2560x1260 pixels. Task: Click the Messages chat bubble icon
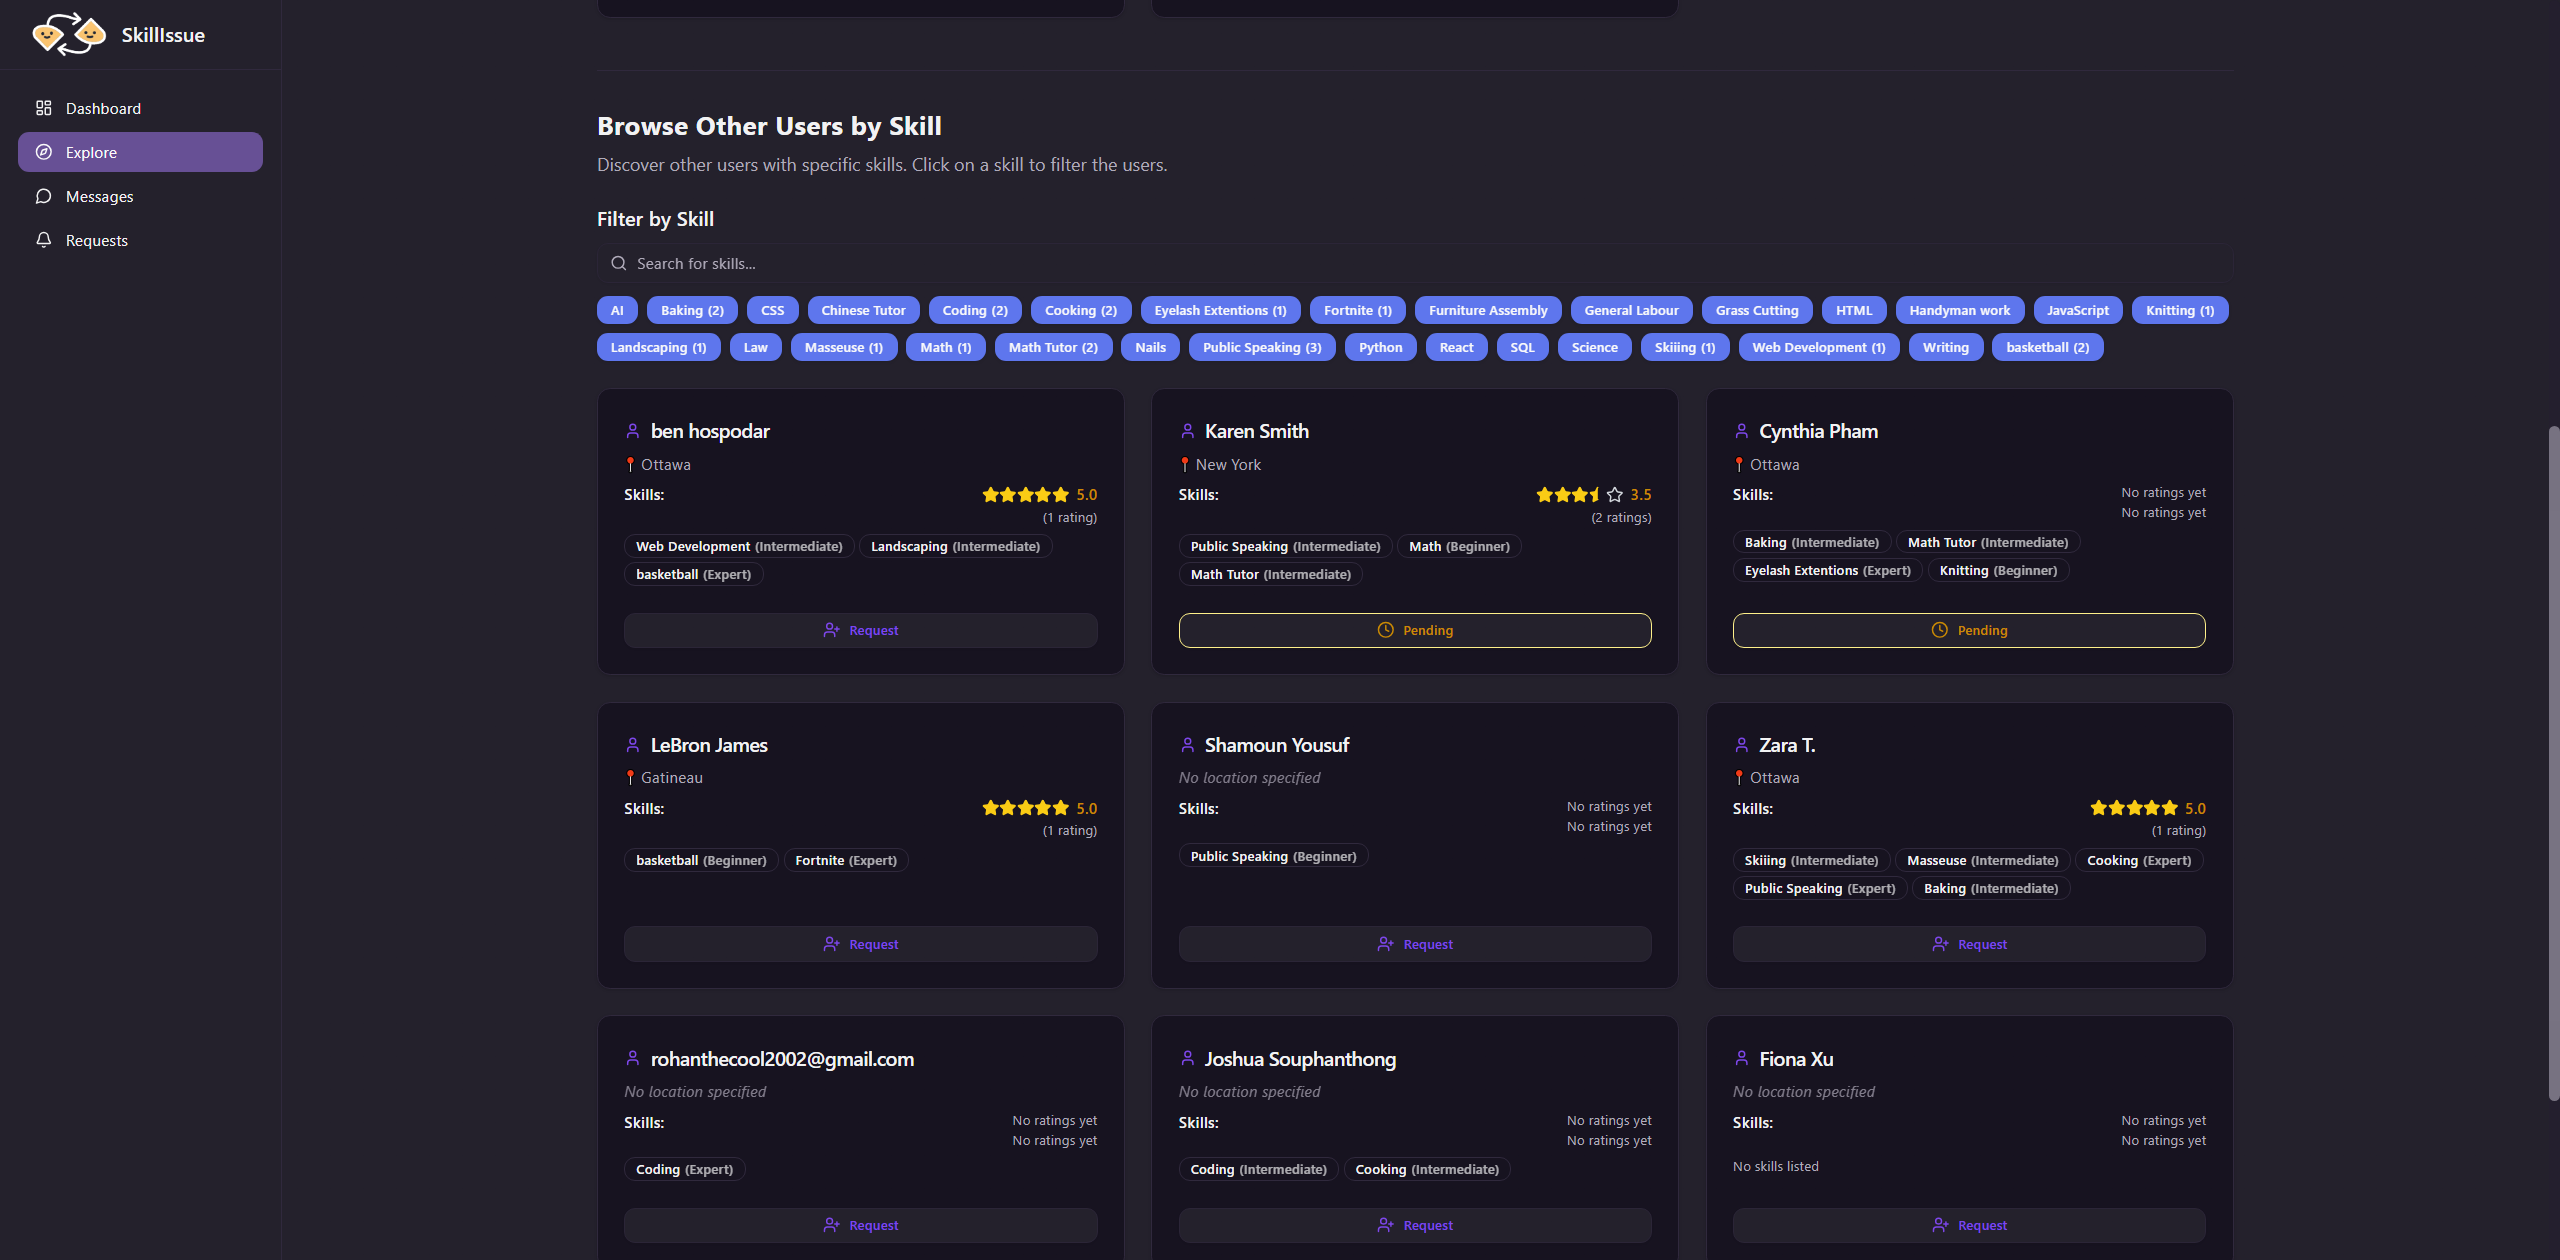tap(44, 196)
